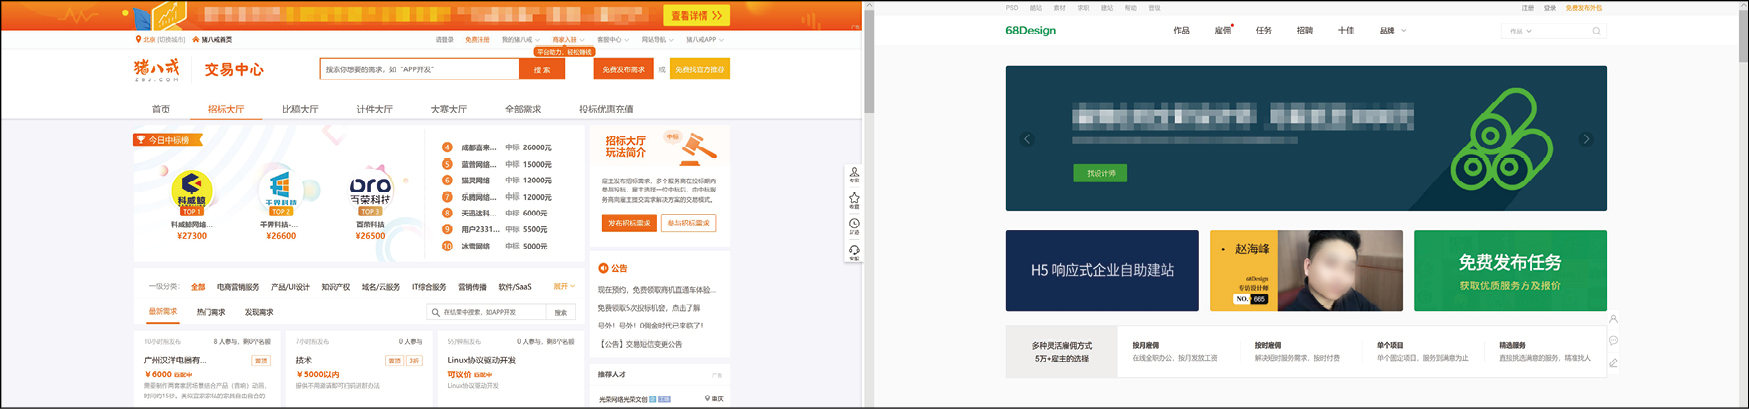Open the 品牌 dropdown menu

[x=1392, y=31]
